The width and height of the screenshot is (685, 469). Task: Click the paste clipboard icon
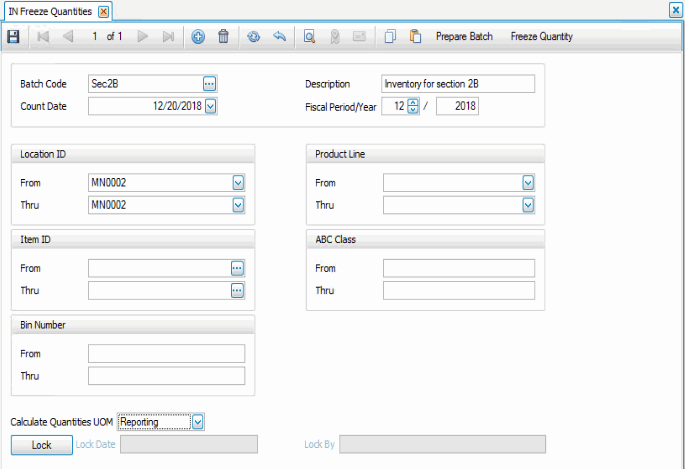(x=415, y=37)
